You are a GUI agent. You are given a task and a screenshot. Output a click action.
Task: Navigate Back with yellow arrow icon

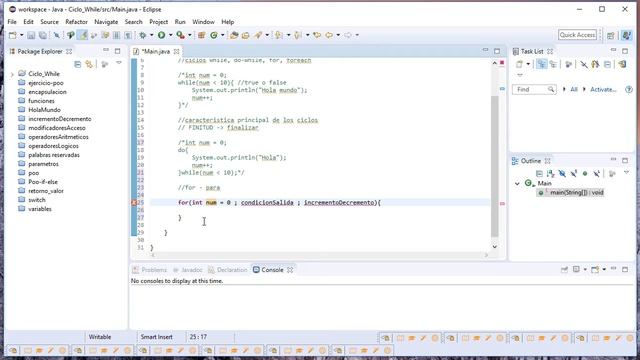(x=329, y=35)
